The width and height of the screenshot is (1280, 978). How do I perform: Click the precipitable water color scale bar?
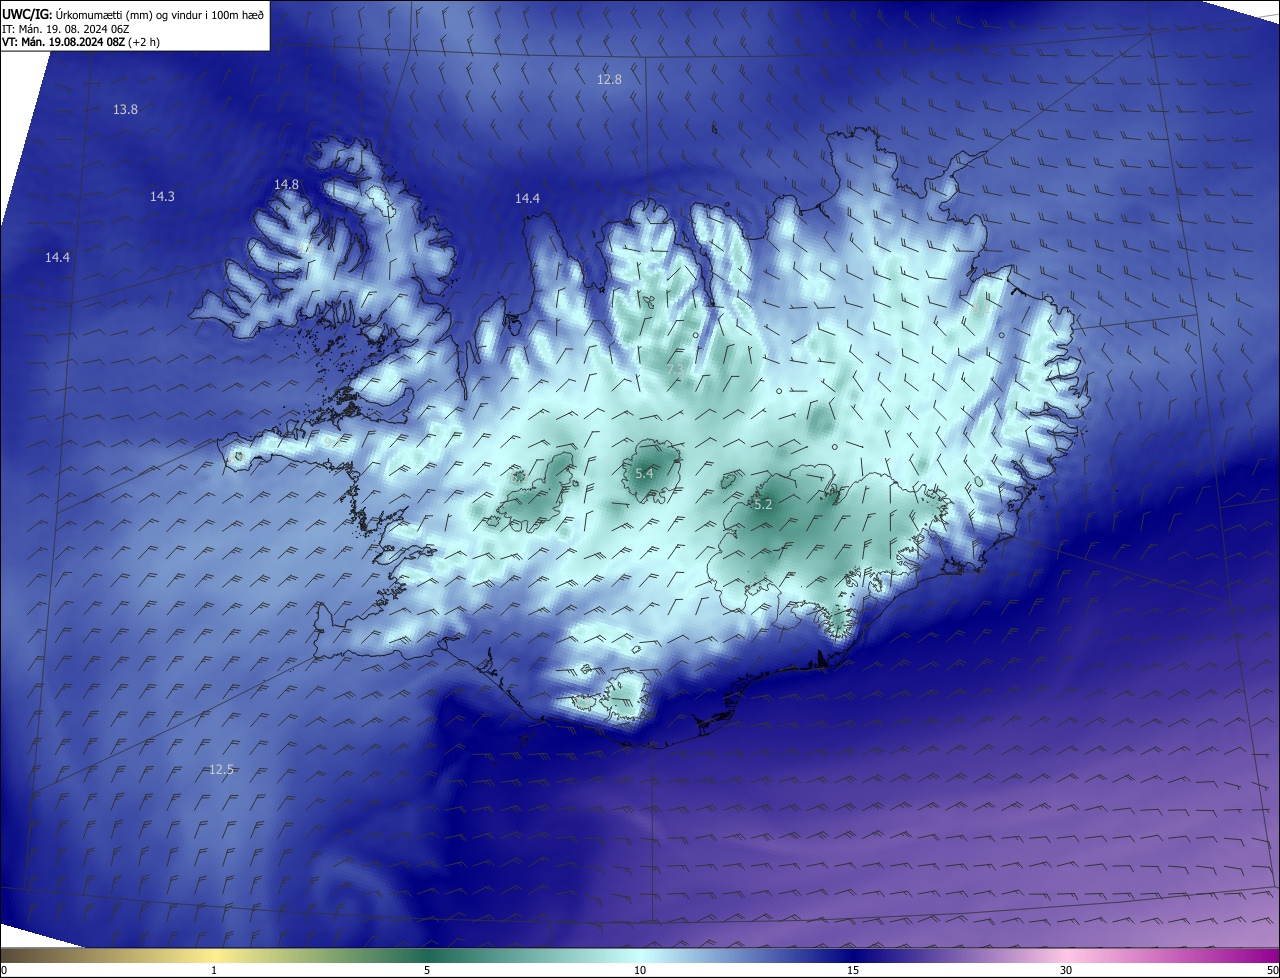640,955
